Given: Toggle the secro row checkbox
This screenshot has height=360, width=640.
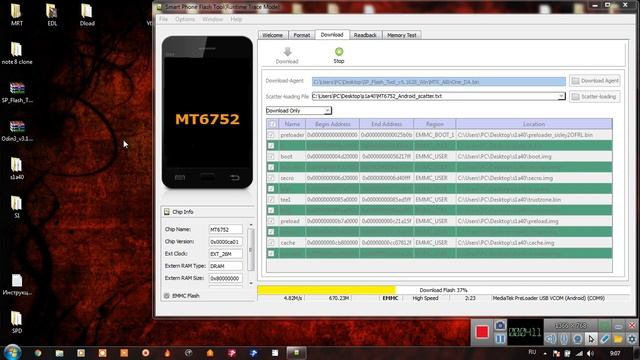Looking at the screenshot, I should [x=271, y=178].
